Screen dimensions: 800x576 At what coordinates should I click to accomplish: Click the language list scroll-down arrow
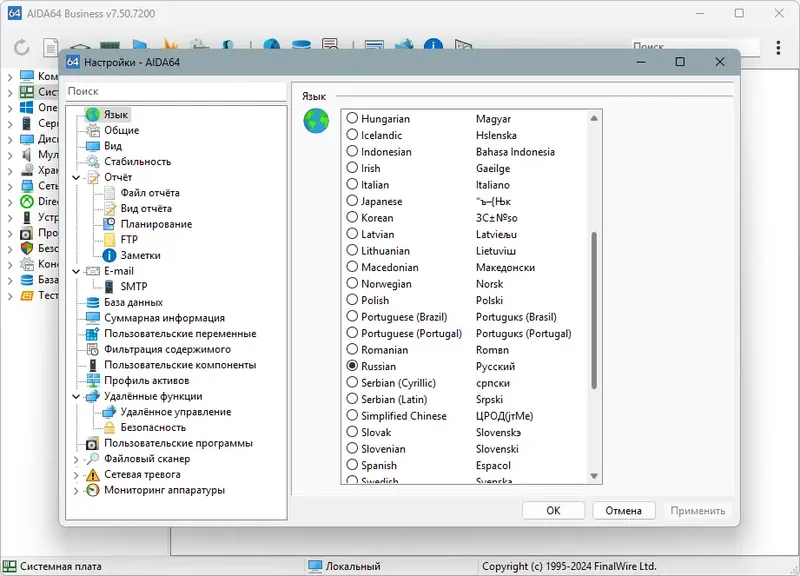point(594,476)
